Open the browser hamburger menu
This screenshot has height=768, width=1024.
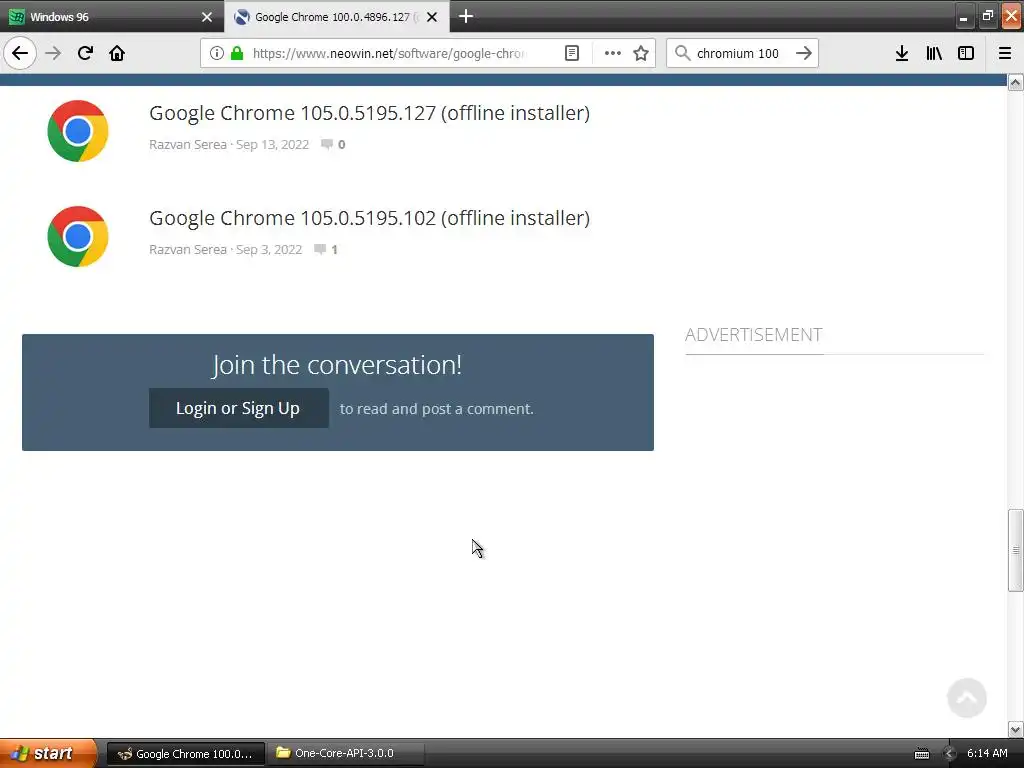tap(1005, 53)
